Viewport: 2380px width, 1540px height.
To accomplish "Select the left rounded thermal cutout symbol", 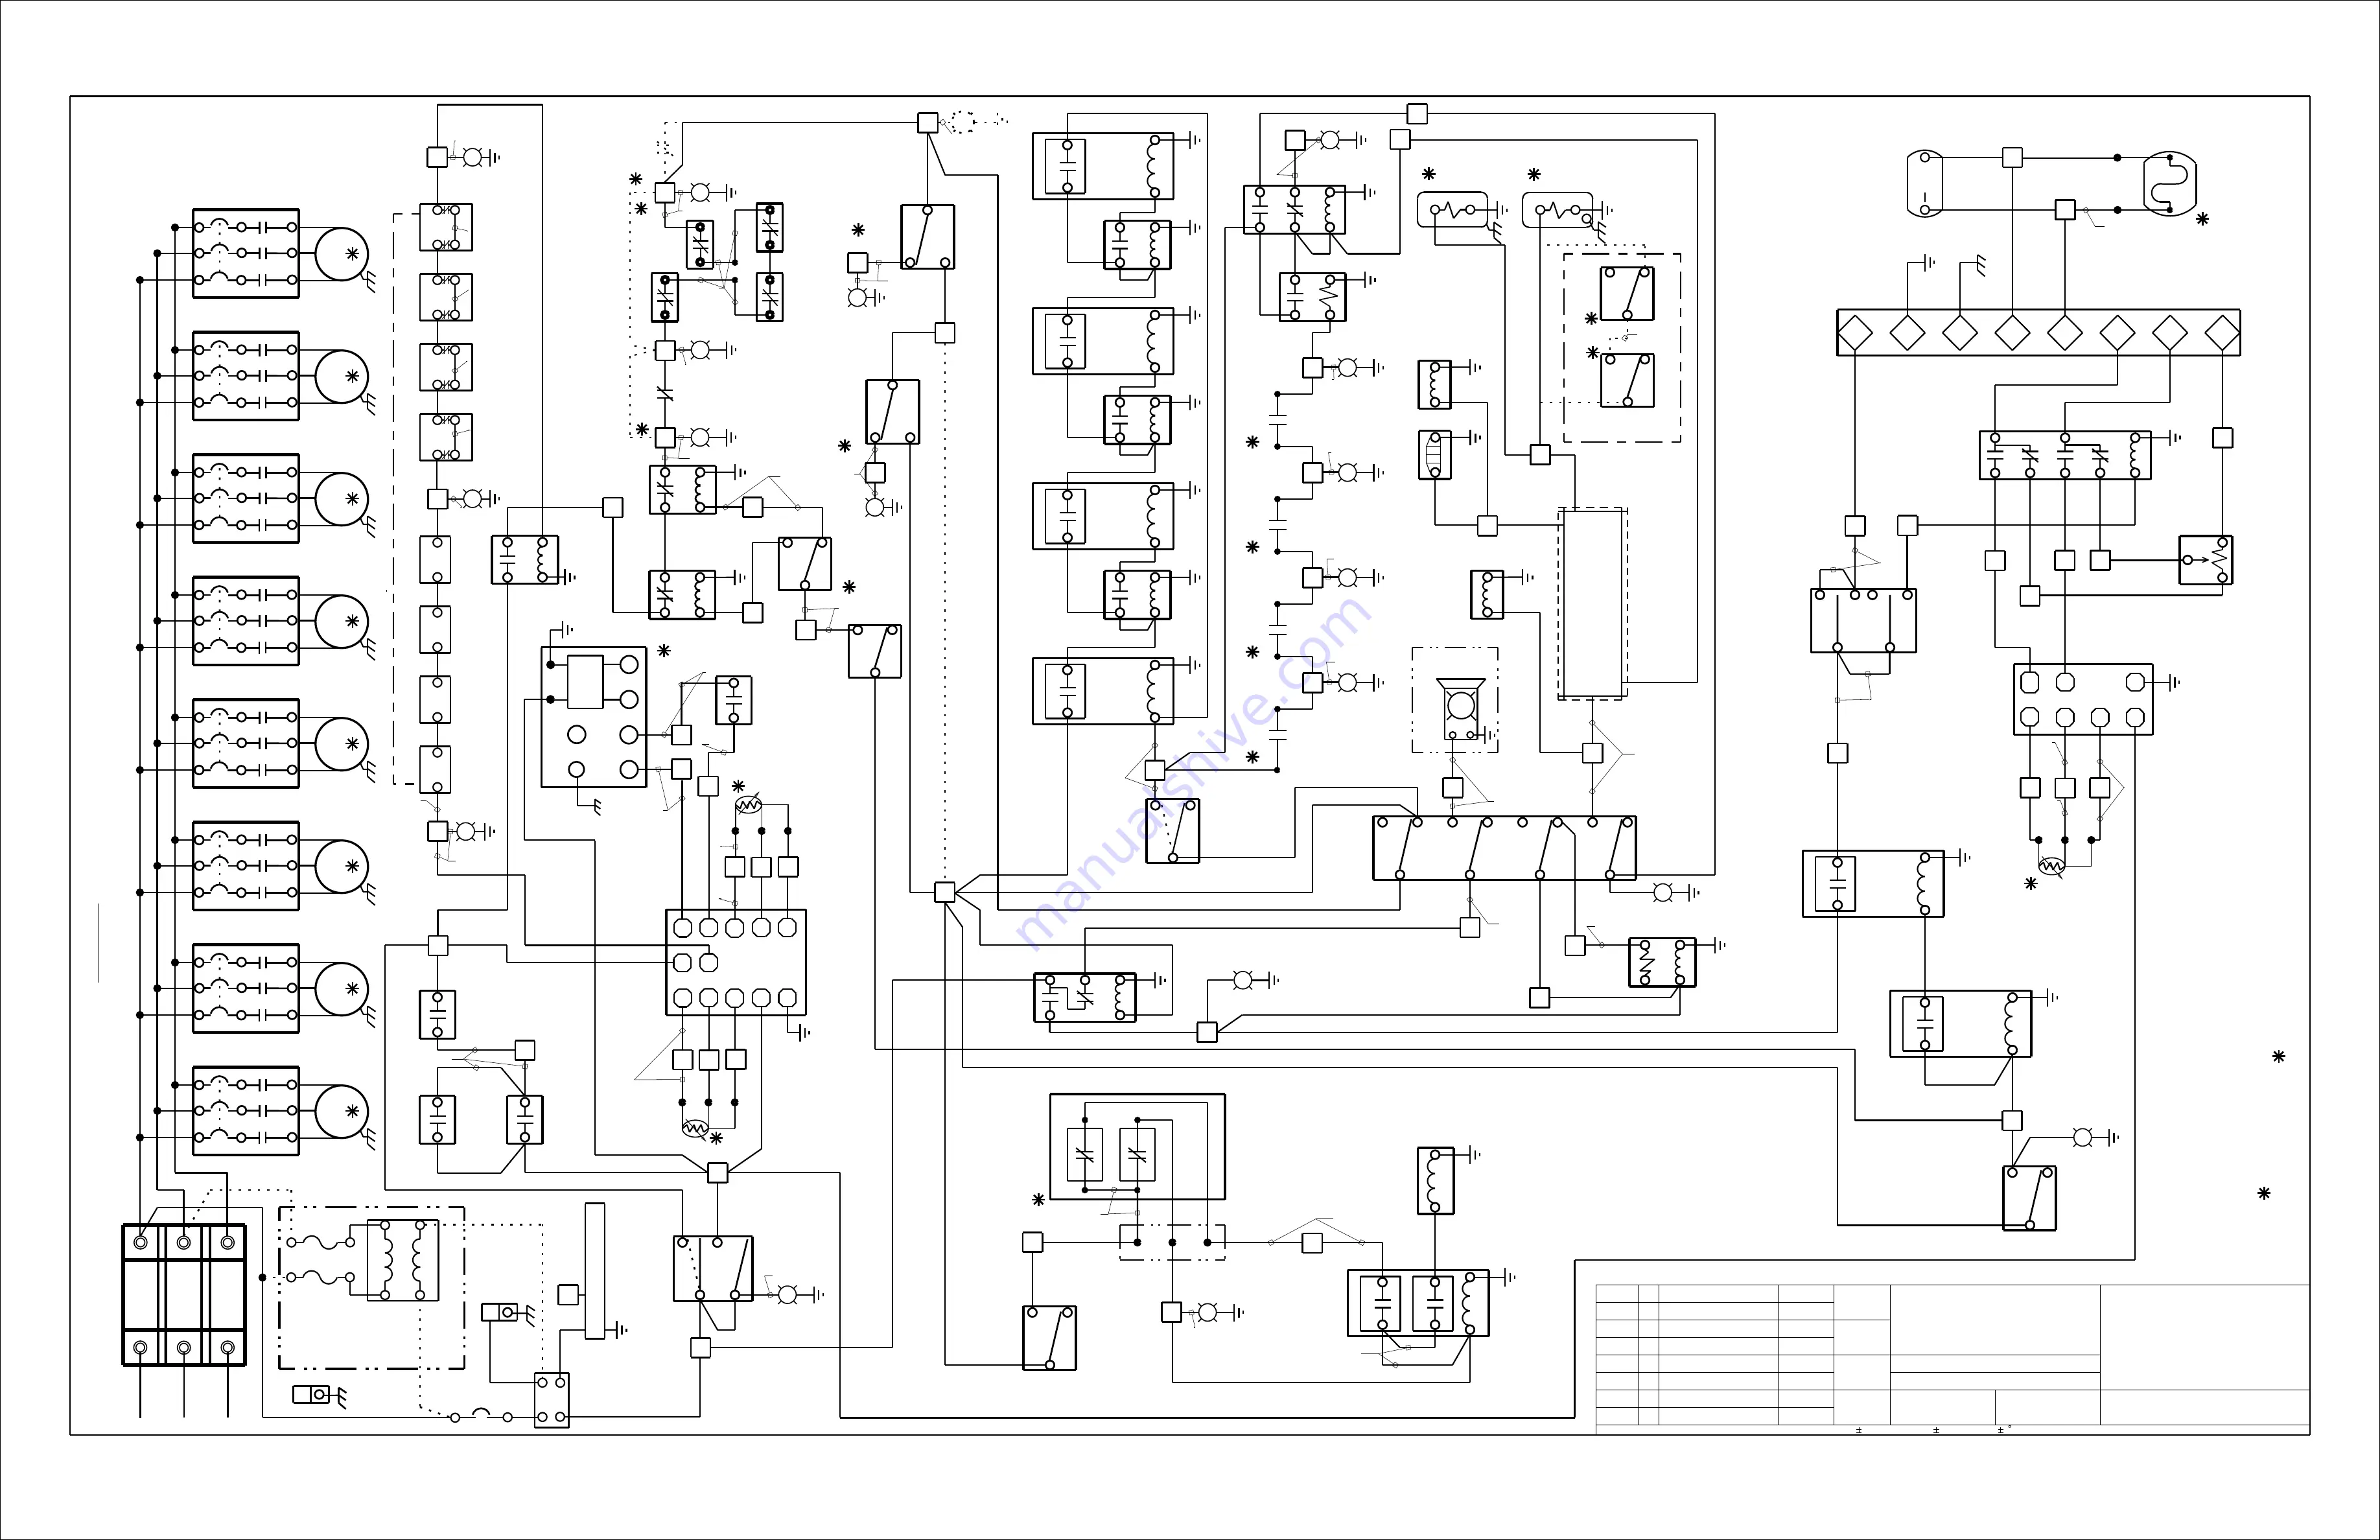I will click(1453, 210).
